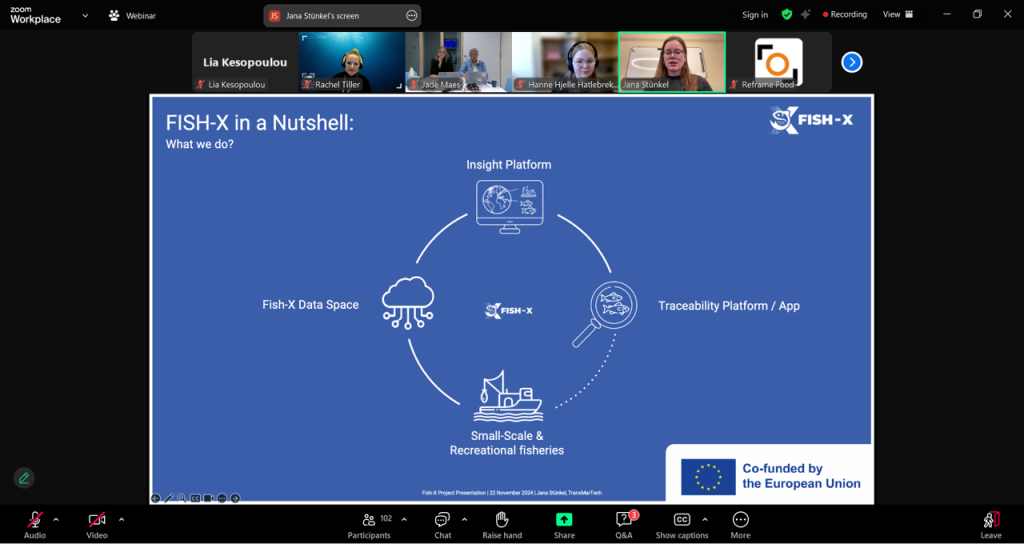Click the slide footer presentation text
Viewport: 1024px width, 544px height.
point(511,492)
